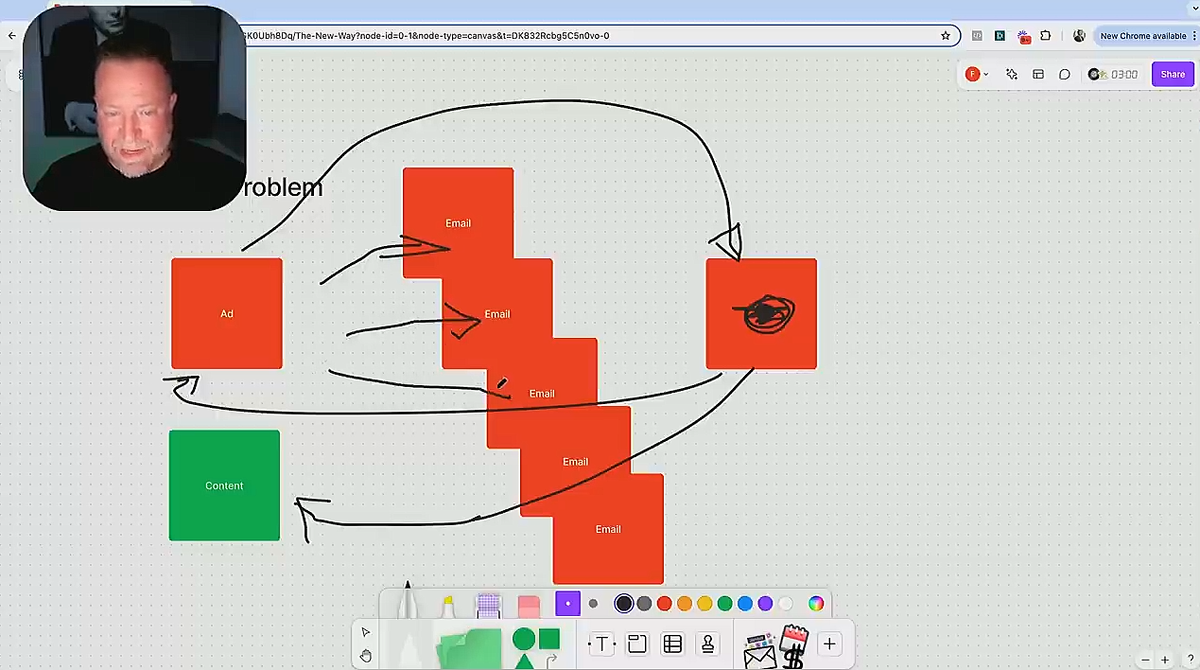Select the yellow highlighter tool
Viewport: 1200px width, 670px height.
click(x=448, y=606)
